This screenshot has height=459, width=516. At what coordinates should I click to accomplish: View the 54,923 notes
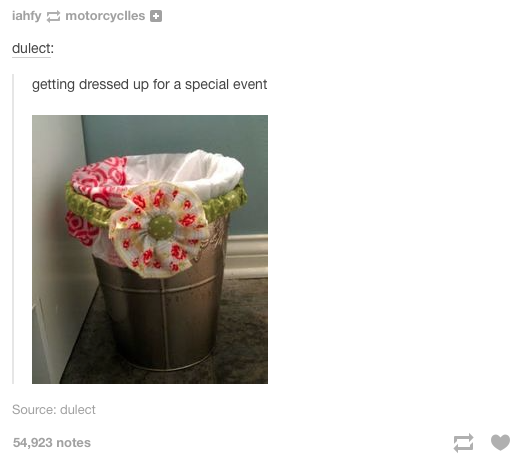52,443
